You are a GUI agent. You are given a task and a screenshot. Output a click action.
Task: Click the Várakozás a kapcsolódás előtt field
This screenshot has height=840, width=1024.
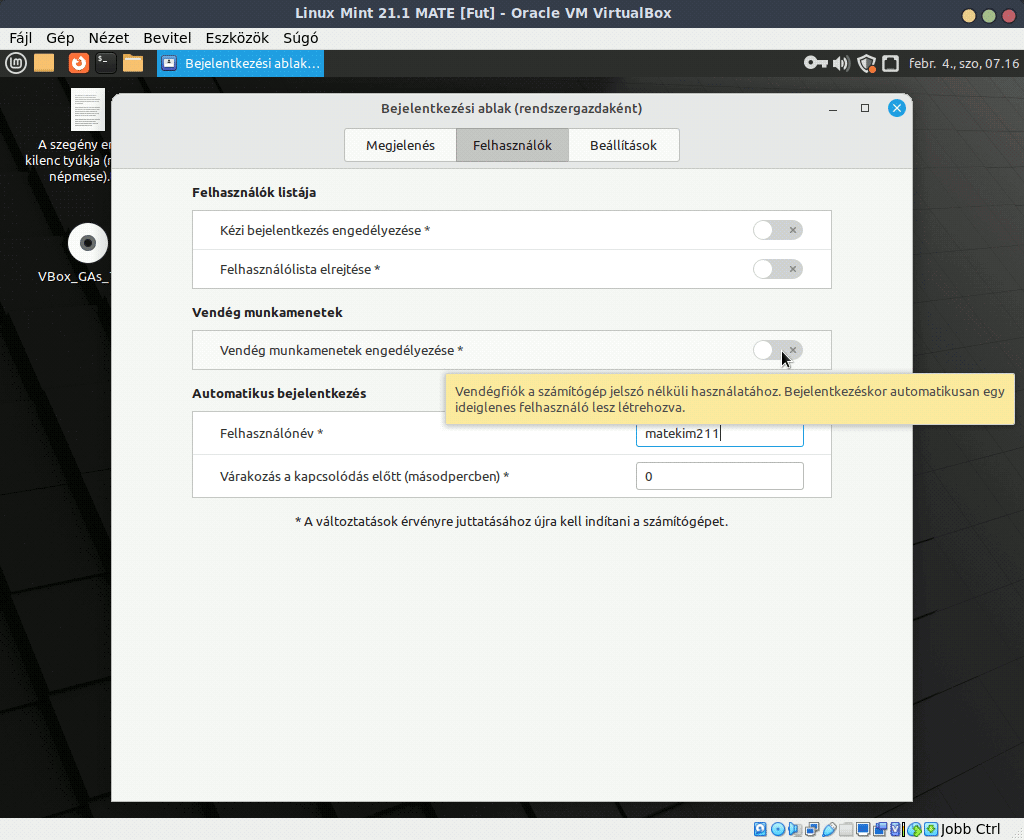[x=720, y=476]
